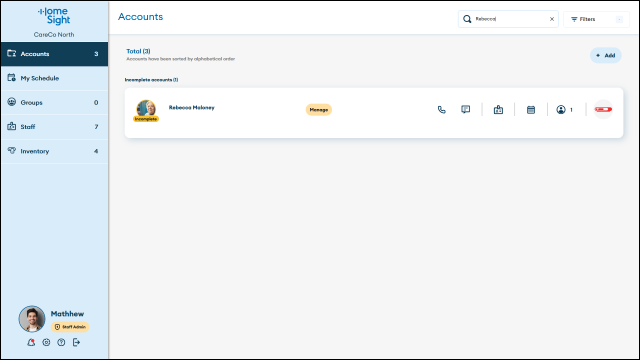Click Rebecca Maloney's avatar thumbnail
The image size is (640, 360).
click(146, 109)
